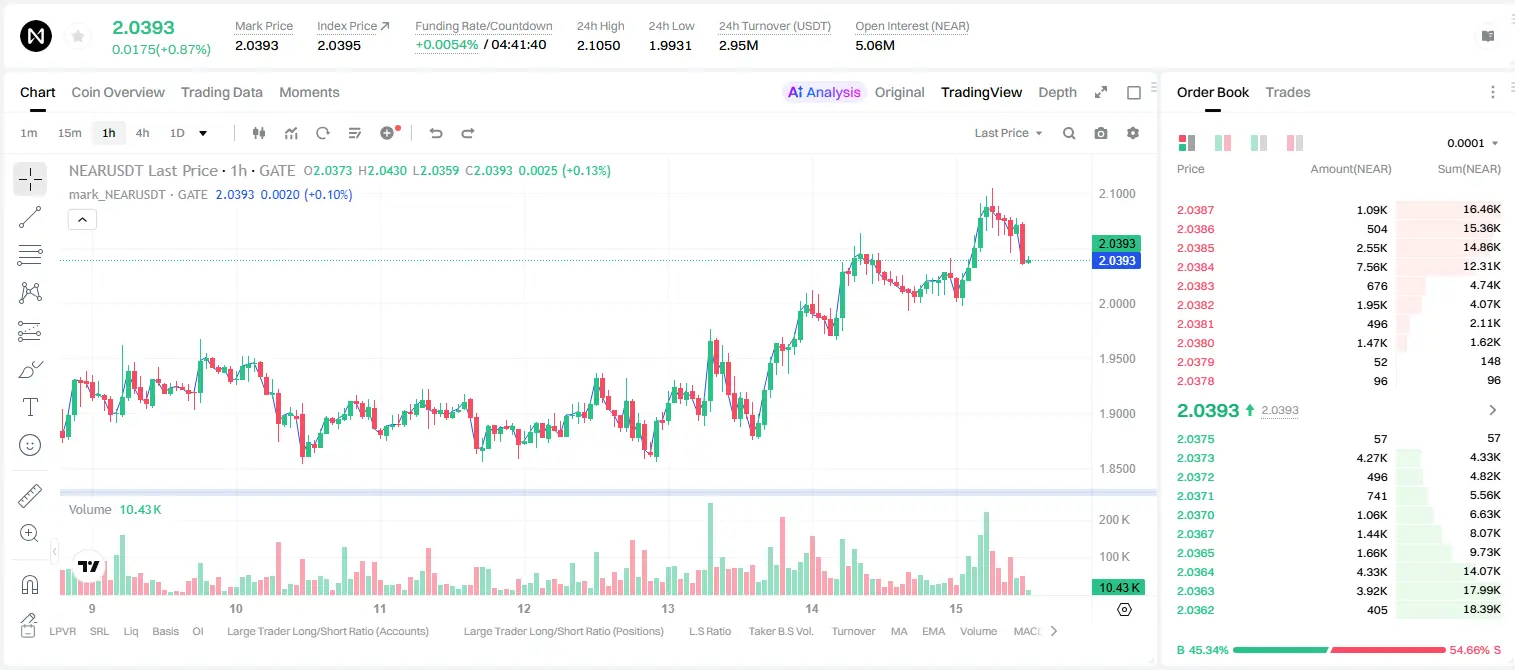1515x670 pixels.
Task: Click the AI Analysis button
Action: point(824,92)
